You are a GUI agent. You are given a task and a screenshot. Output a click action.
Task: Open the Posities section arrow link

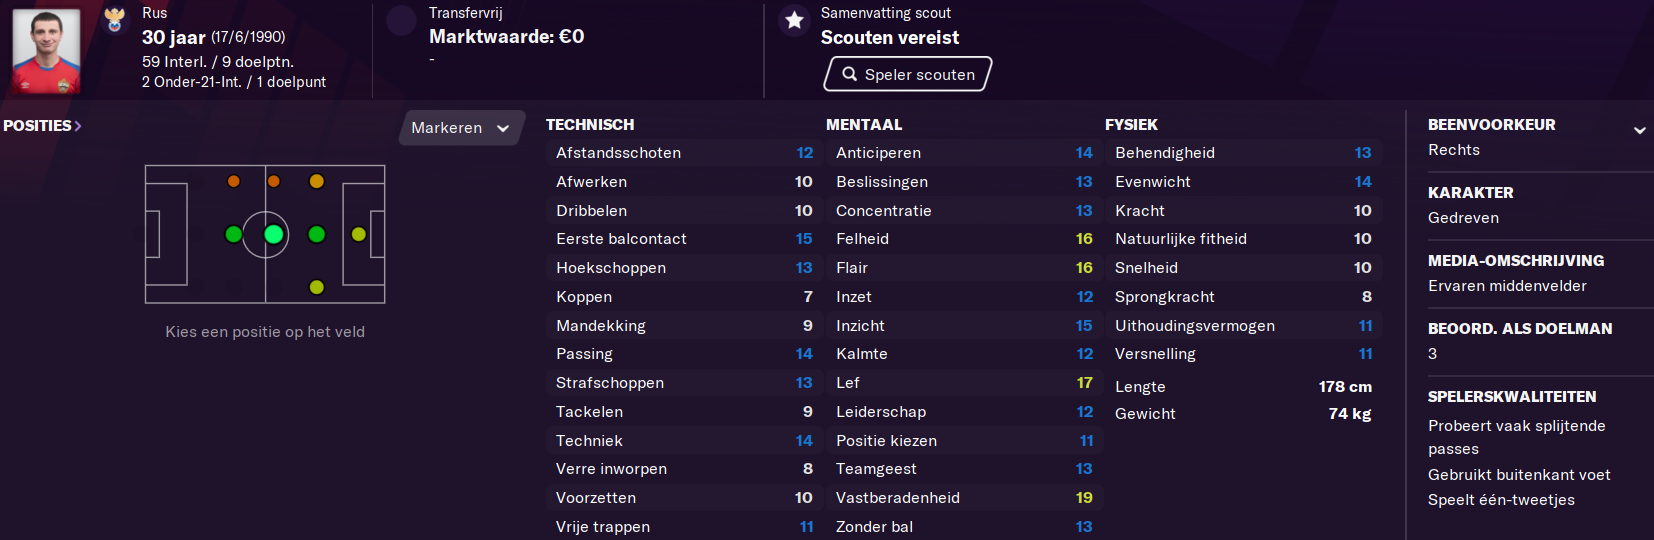42,126
